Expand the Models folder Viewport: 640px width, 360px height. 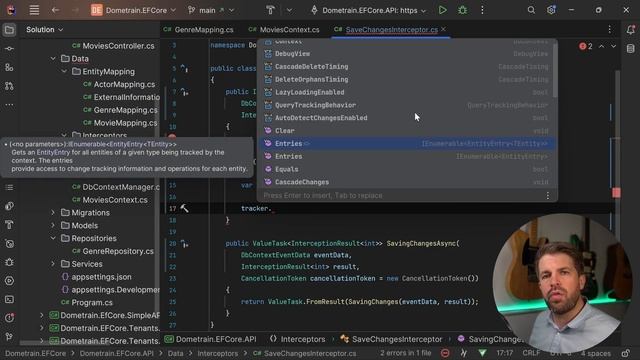coord(53,225)
